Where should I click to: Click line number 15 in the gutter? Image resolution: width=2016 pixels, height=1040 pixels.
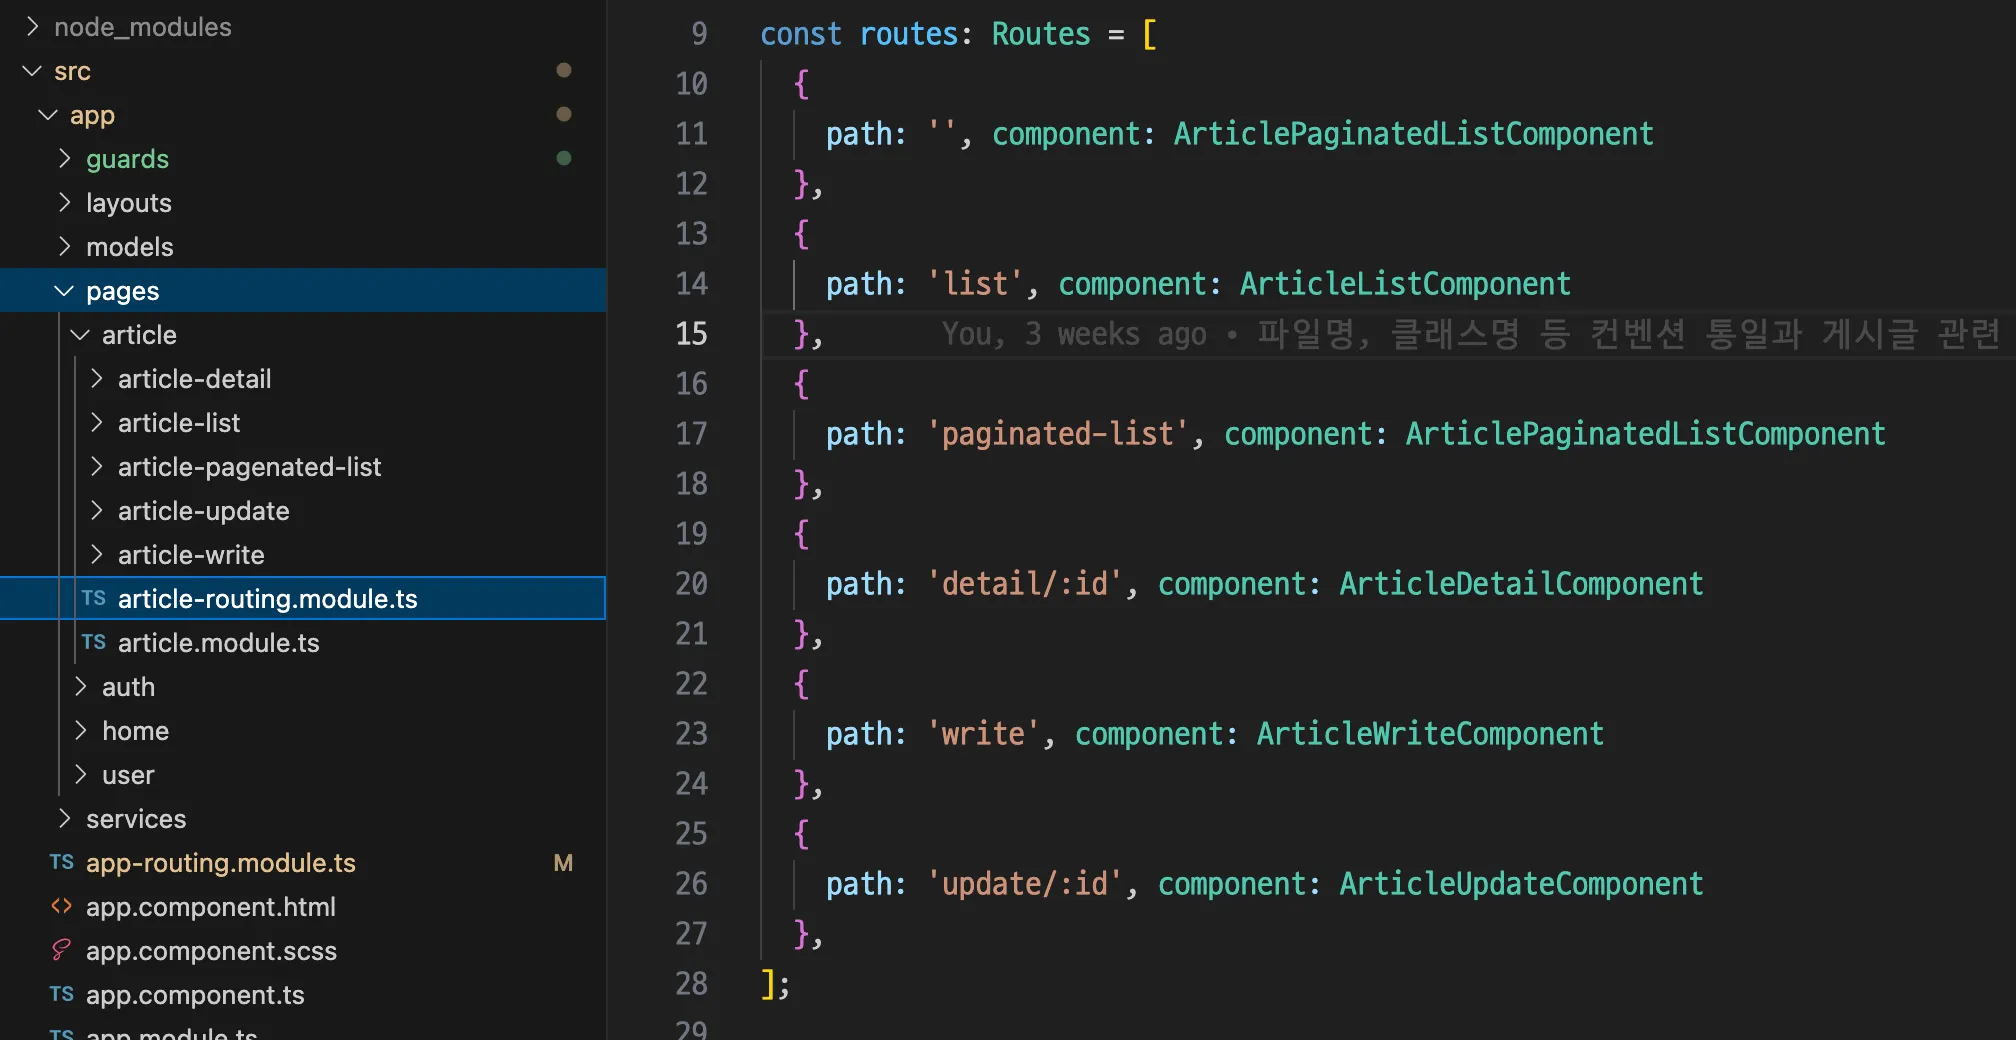[691, 334]
